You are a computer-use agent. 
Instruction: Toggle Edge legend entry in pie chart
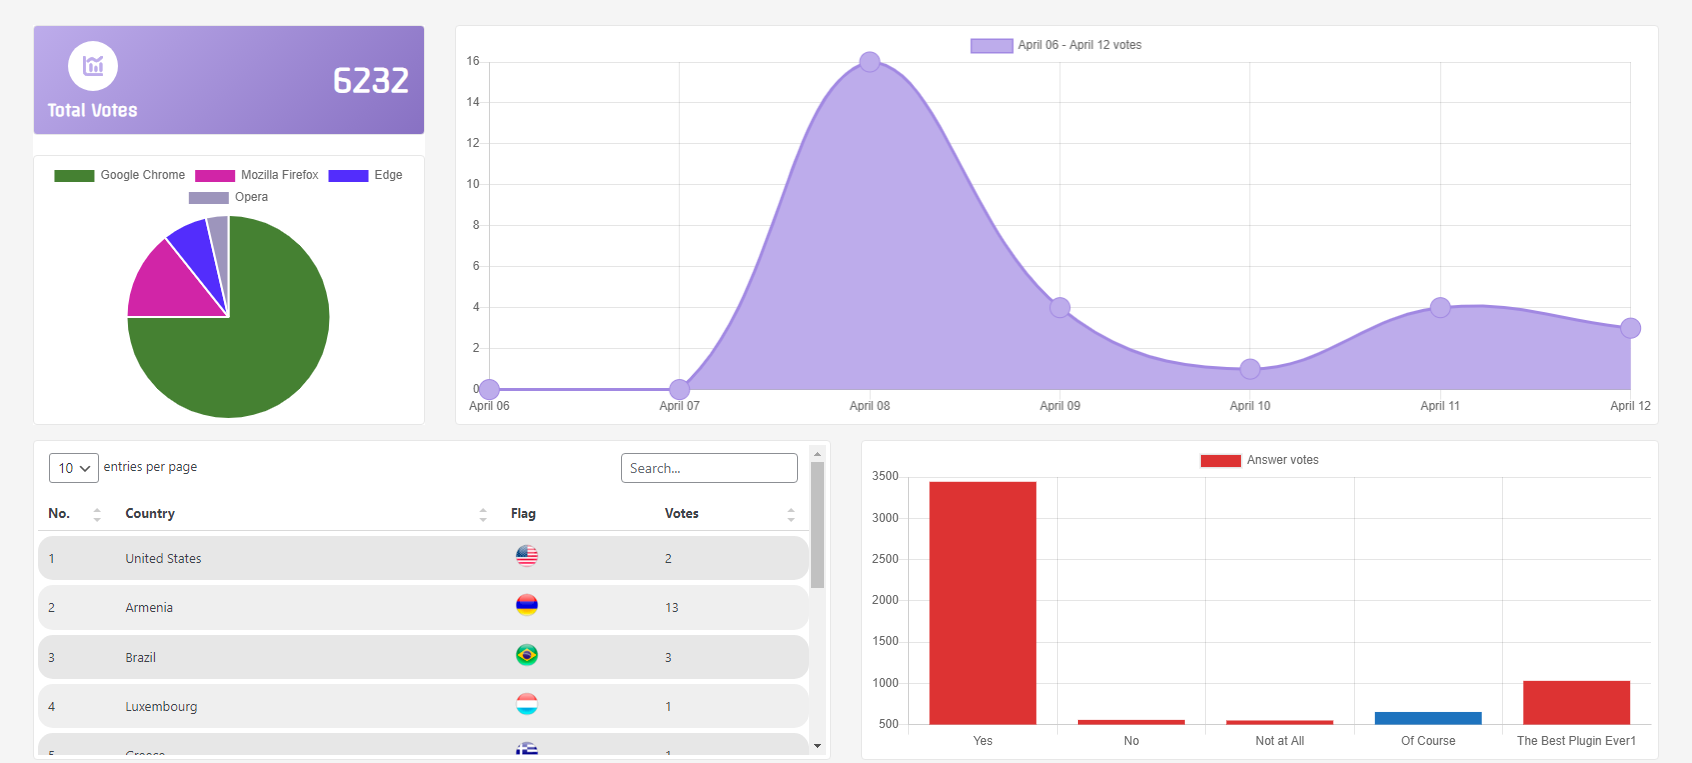[366, 175]
